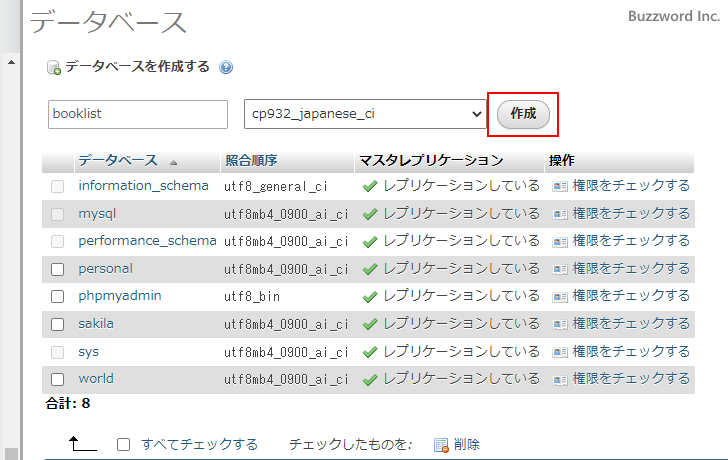This screenshot has height=460, width=728.
Task: Click the privileges icon in the performance_schema row
Action: tap(560, 242)
